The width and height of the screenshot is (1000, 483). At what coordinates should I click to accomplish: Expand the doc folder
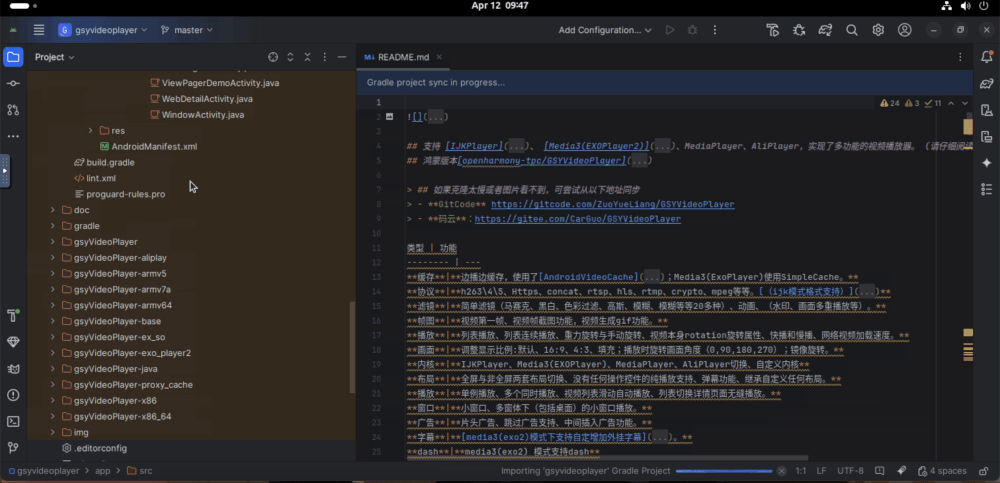pyautogui.click(x=53, y=210)
